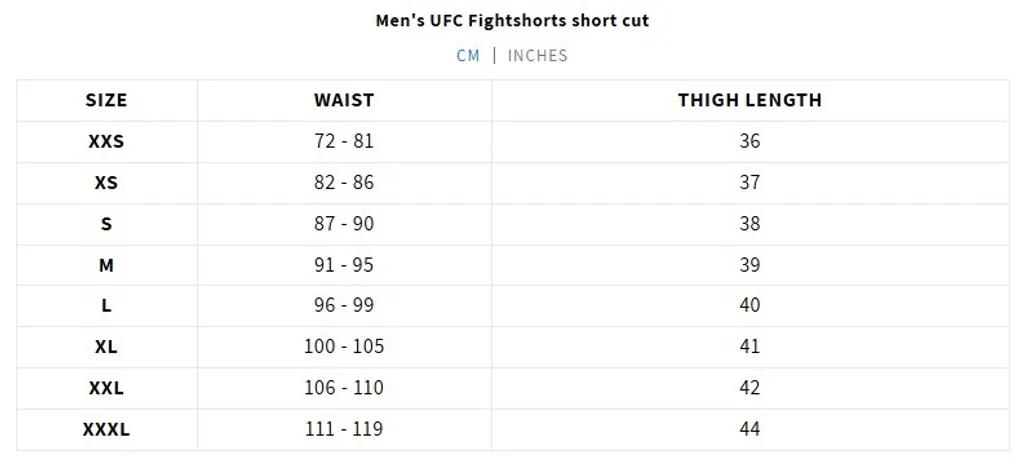
Task: Click the Men's UFC Fightshorts title
Action: tap(512, 20)
